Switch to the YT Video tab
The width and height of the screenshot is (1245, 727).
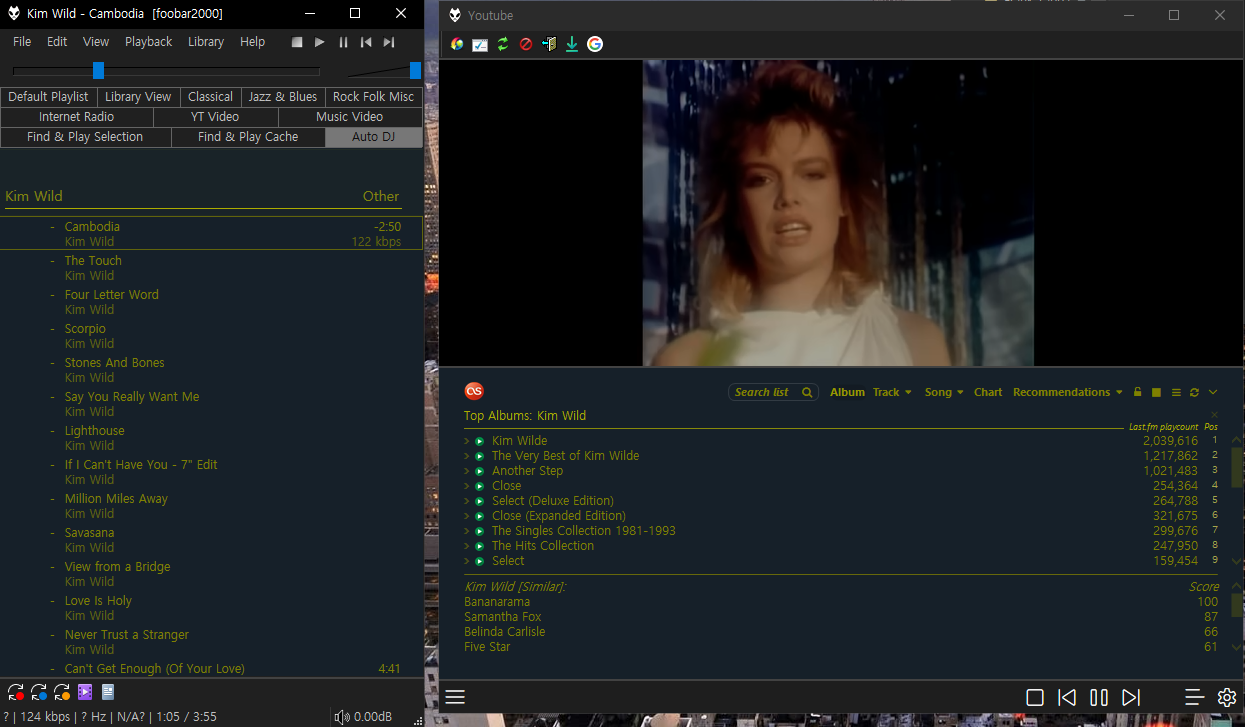pos(215,117)
